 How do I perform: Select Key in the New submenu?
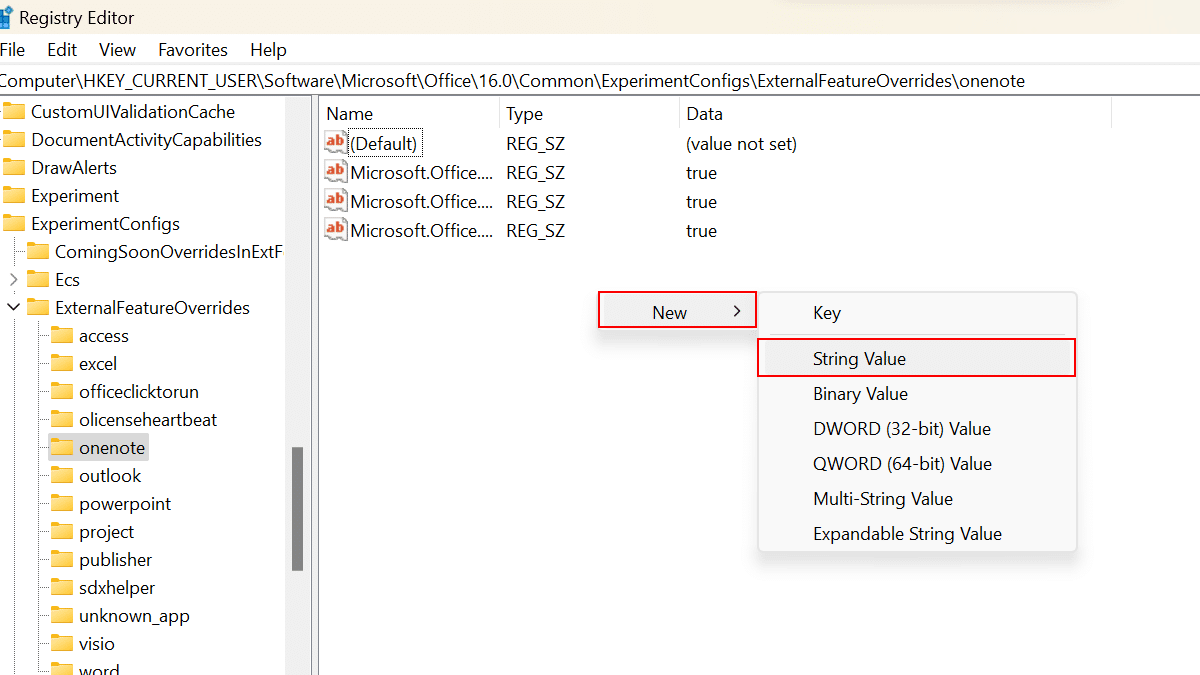(826, 313)
